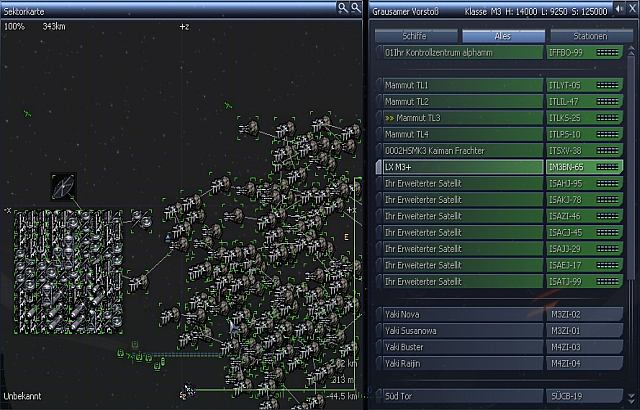640x410 pixels.
Task: Toggle the speaker sound icon in the title bar
Action: coord(619,9)
